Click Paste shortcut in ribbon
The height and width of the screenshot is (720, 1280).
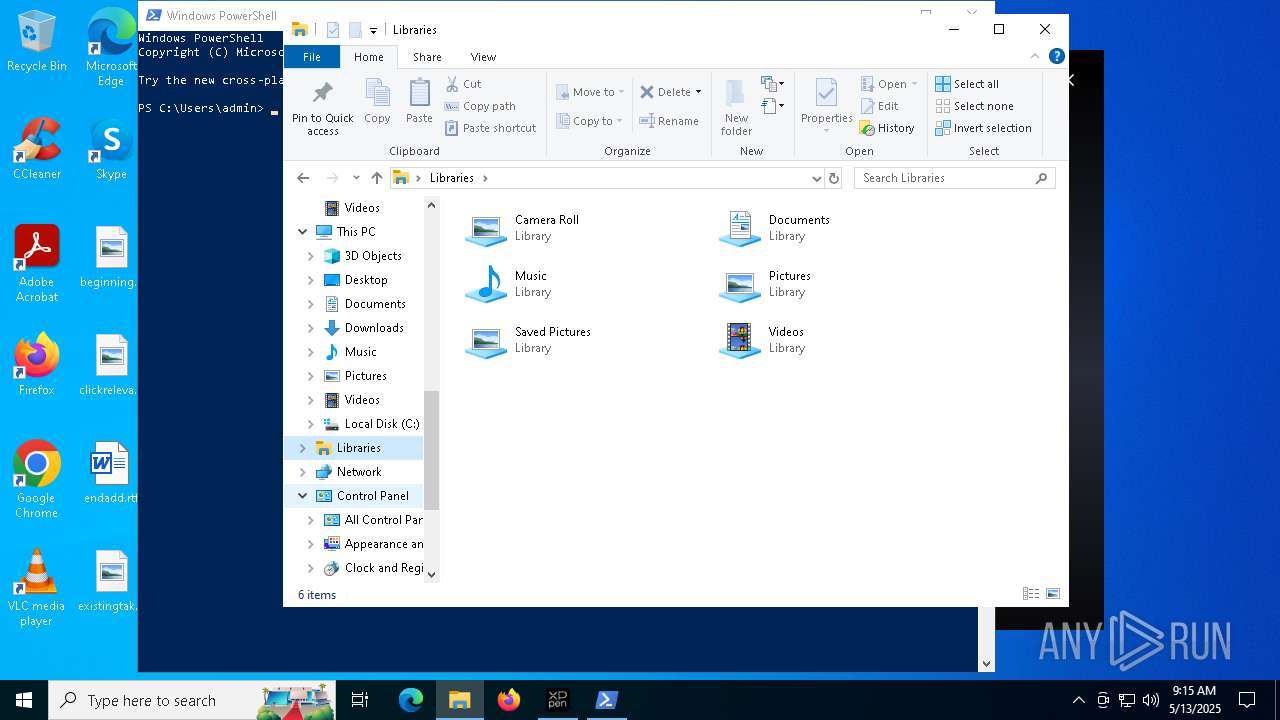click(x=490, y=128)
